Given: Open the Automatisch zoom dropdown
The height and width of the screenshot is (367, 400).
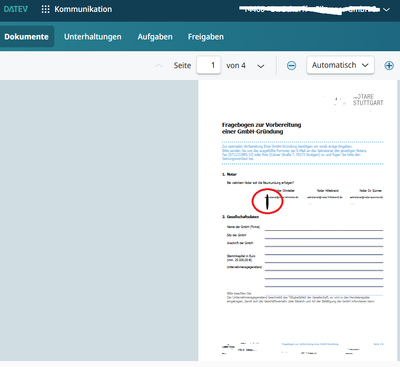Looking at the screenshot, I should click(340, 65).
